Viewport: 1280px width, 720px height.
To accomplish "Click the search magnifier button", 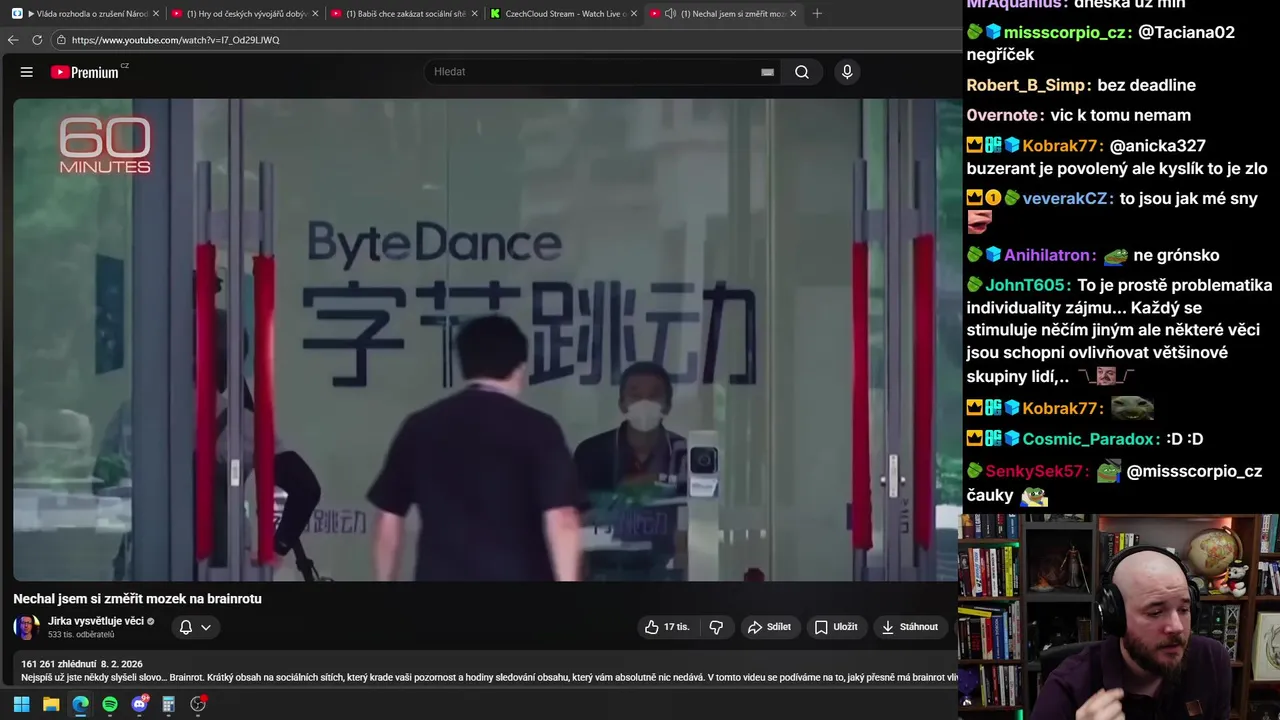I will (x=802, y=72).
